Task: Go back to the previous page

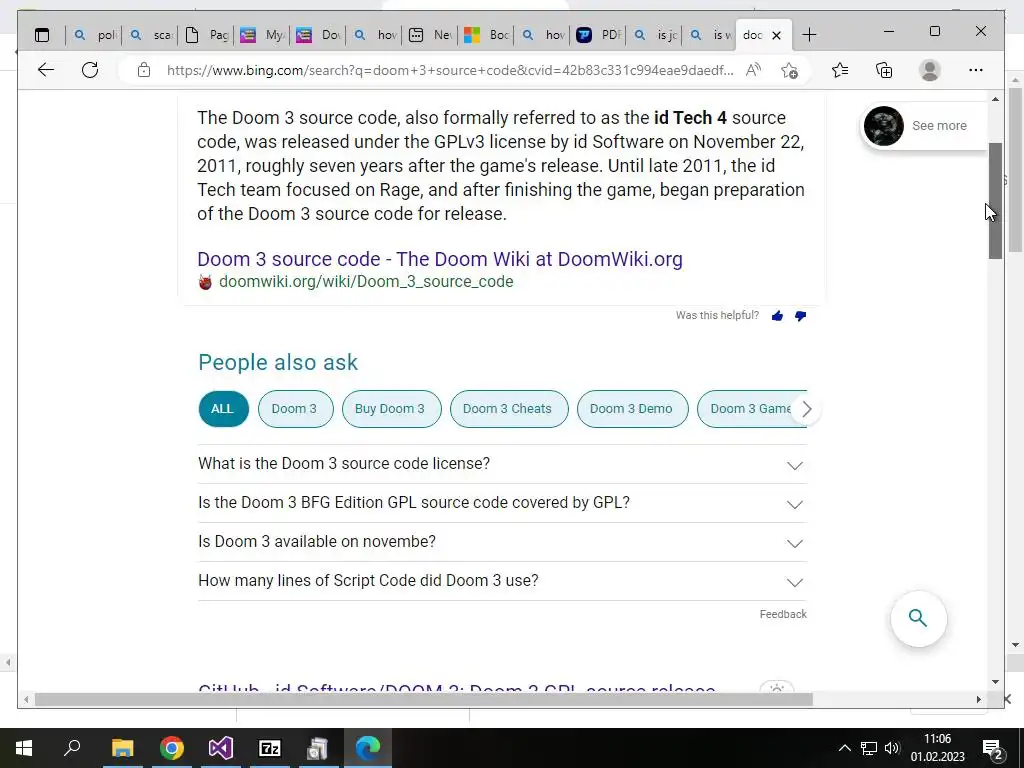Action: (46, 70)
